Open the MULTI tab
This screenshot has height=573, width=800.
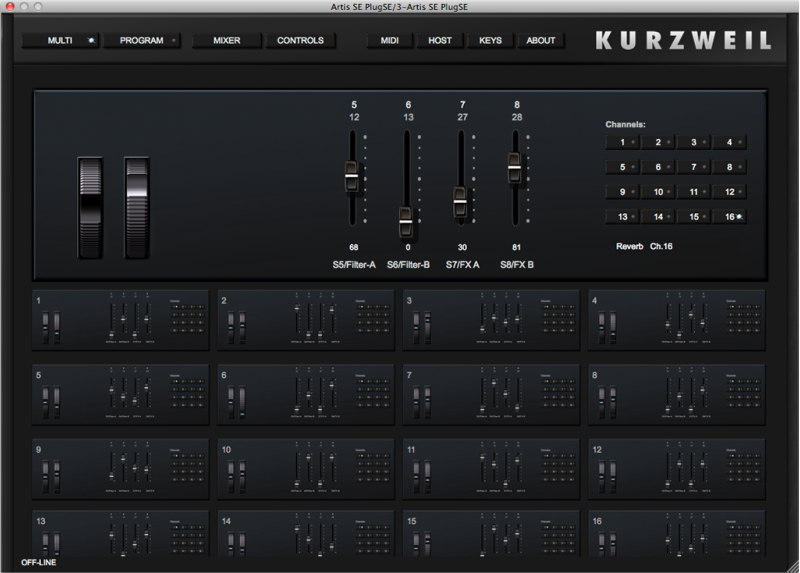60,41
